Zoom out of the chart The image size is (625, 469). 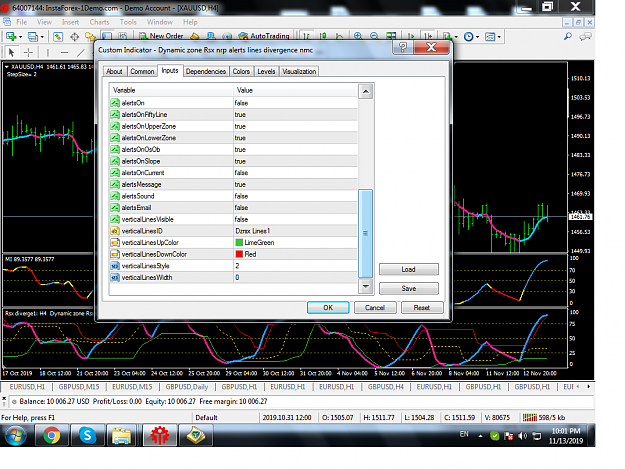[x=374, y=36]
